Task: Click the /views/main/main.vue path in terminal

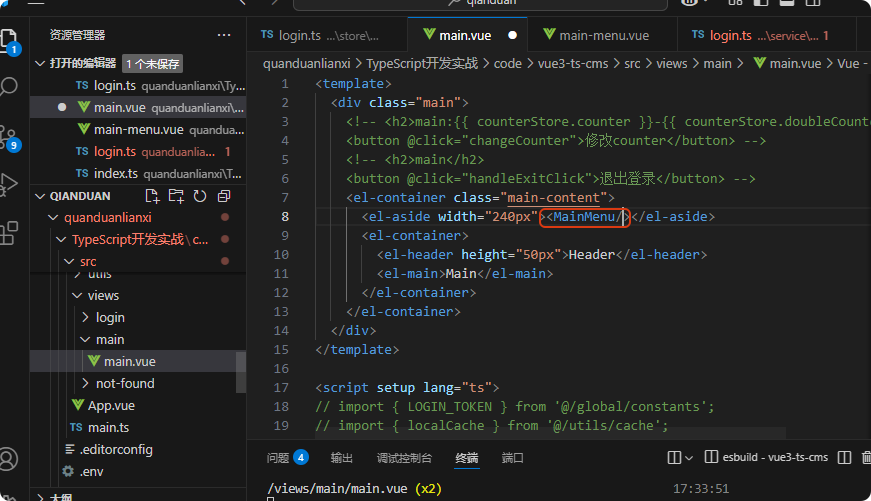Action: click(337, 489)
